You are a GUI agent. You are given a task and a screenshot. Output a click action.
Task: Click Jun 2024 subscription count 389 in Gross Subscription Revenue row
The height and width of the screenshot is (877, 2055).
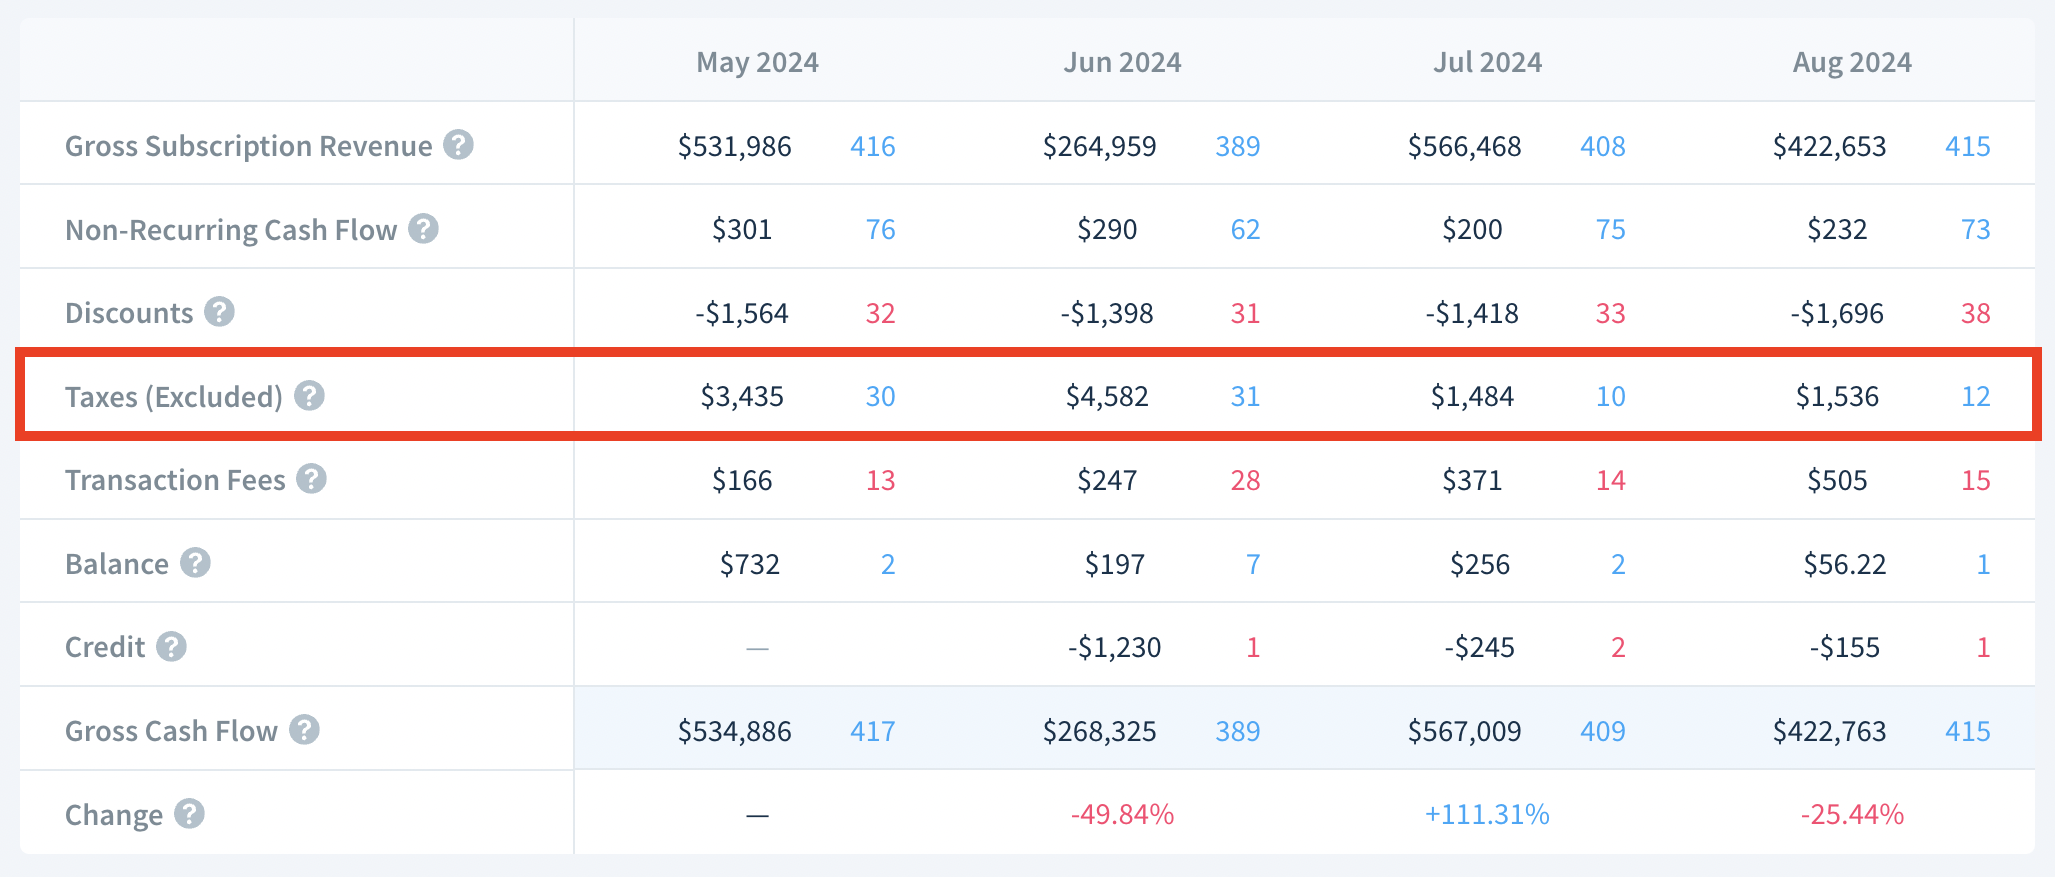pos(1237,146)
